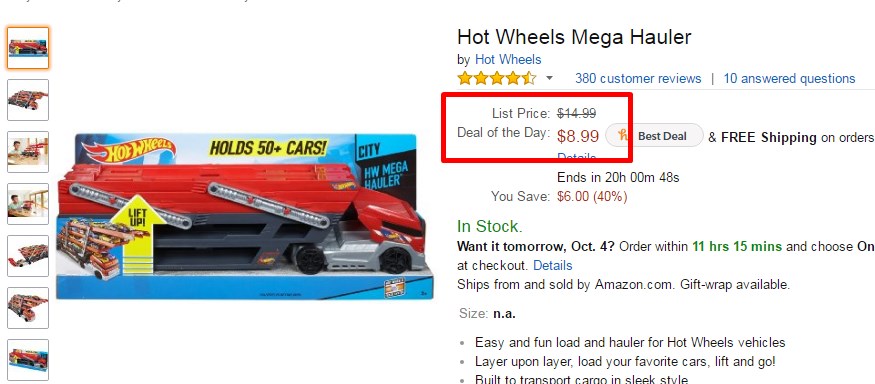Open the Details link after checkout text
The image size is (875, 384).
click(552, 265)
